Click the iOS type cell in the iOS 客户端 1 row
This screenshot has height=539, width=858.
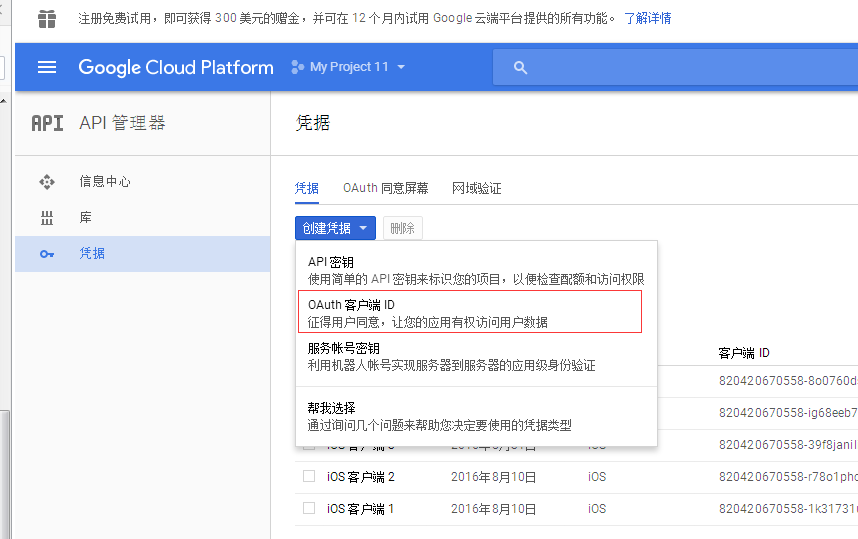597,509
